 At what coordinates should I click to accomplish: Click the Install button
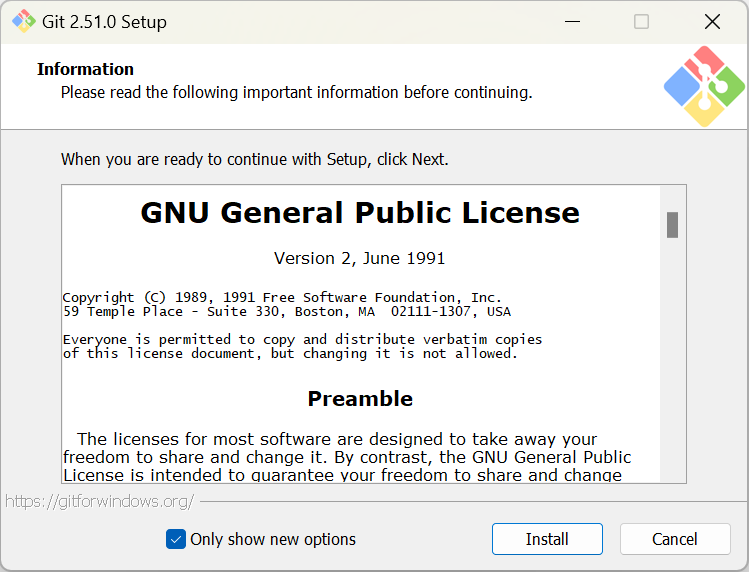(x=547, y=539)
